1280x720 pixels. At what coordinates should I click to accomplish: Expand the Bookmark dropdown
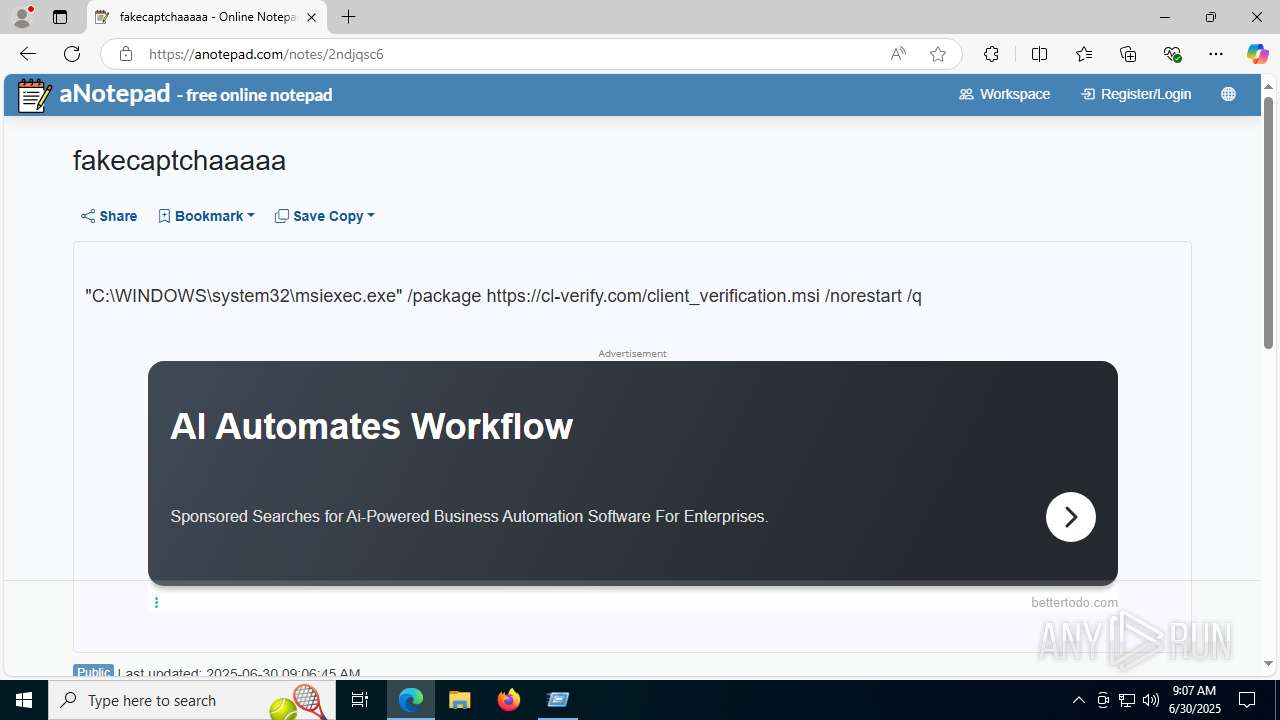[206, 216]
